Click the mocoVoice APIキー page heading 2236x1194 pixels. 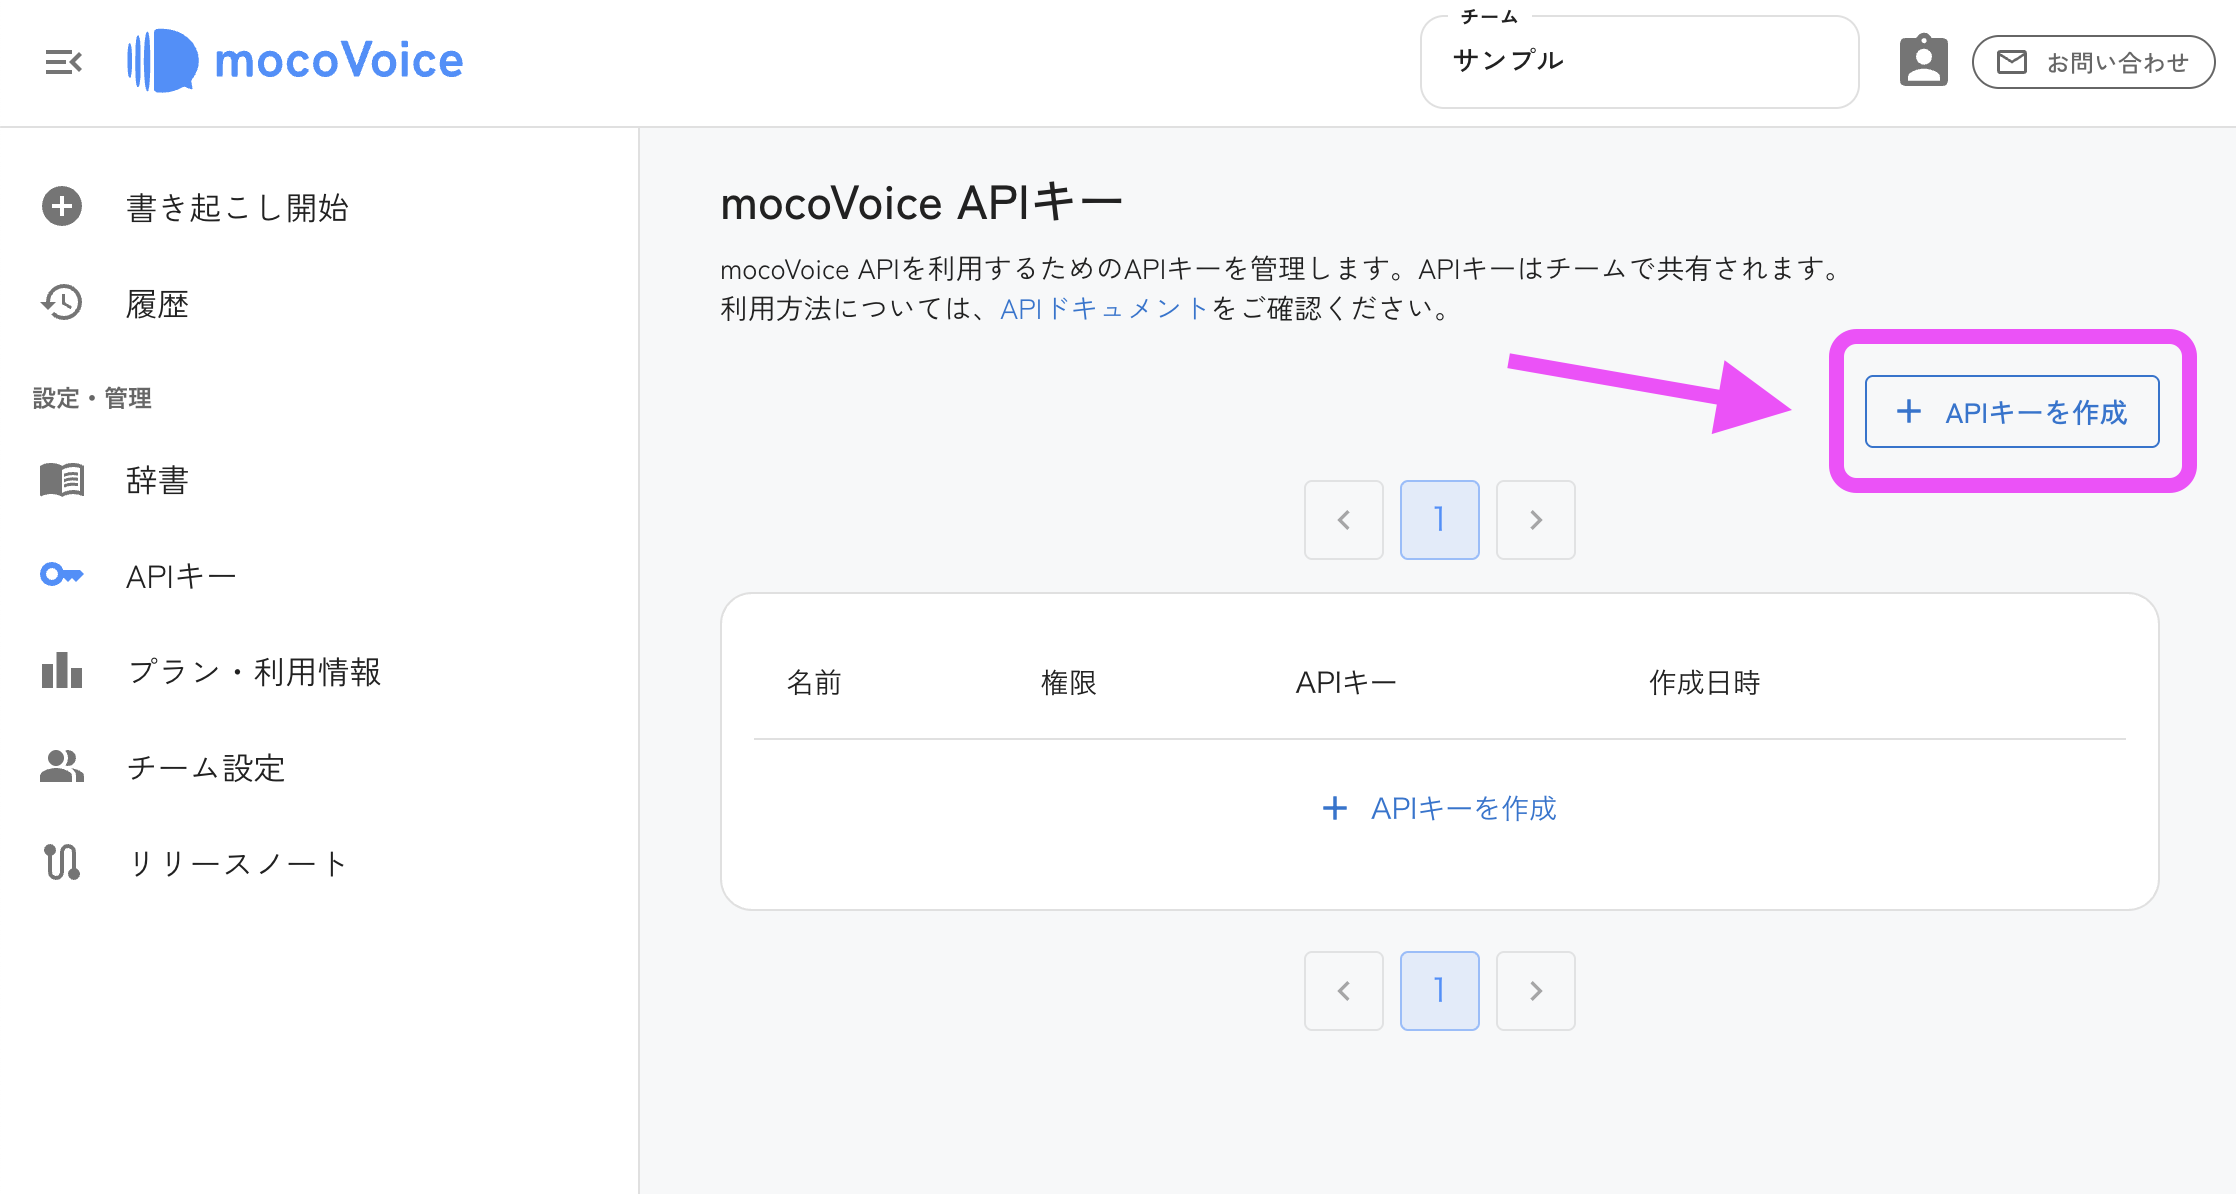point(922,203)
